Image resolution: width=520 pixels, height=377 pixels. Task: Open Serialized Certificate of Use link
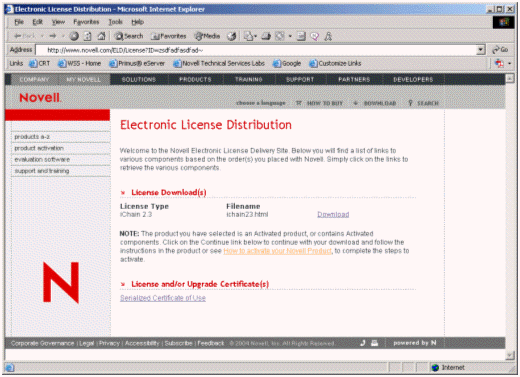click(x=163, y=298)
